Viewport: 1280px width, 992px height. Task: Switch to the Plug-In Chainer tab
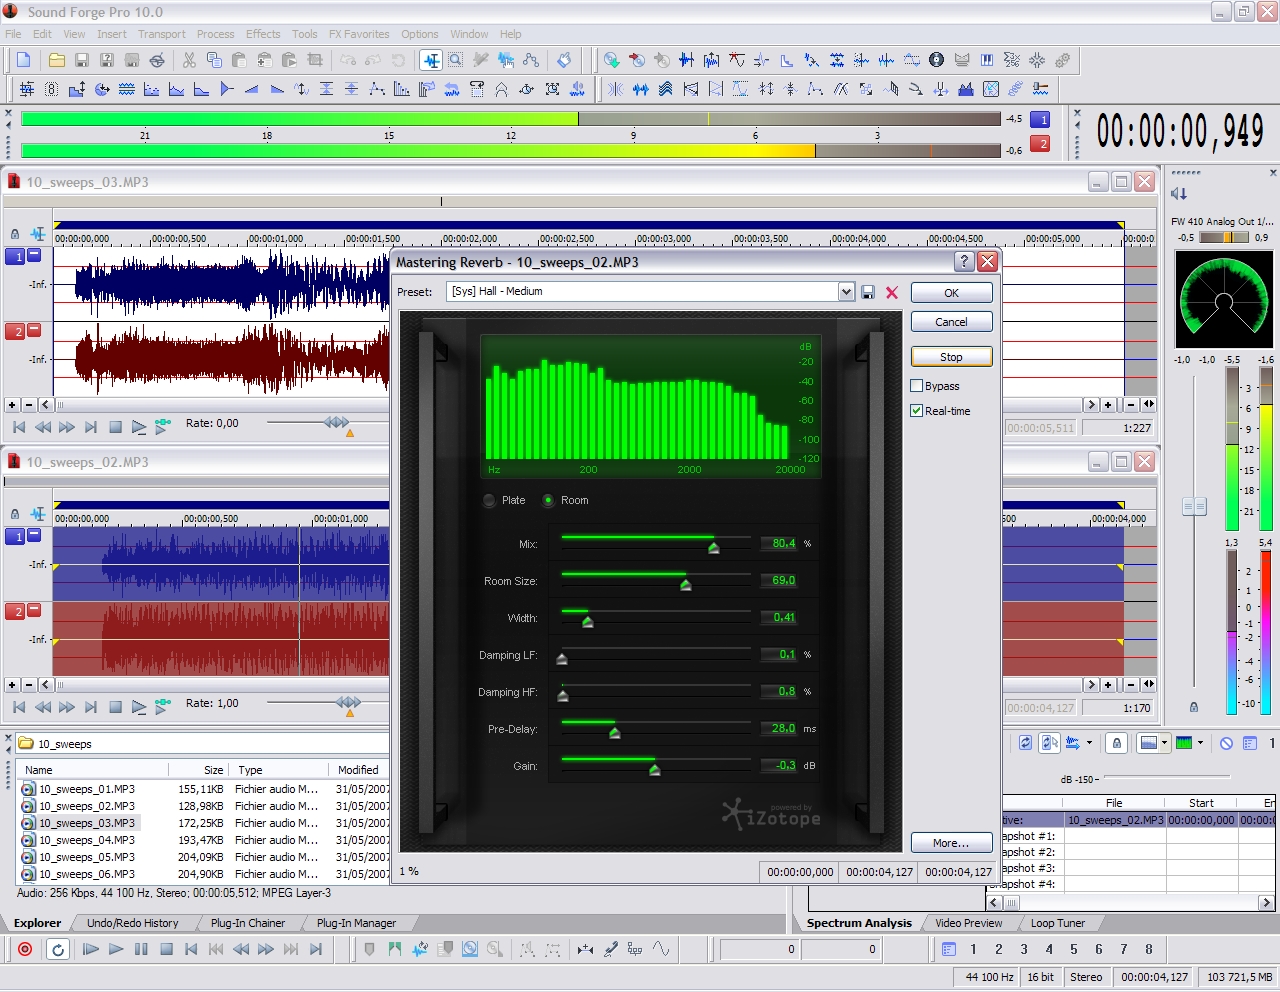[x=247, y=923]
